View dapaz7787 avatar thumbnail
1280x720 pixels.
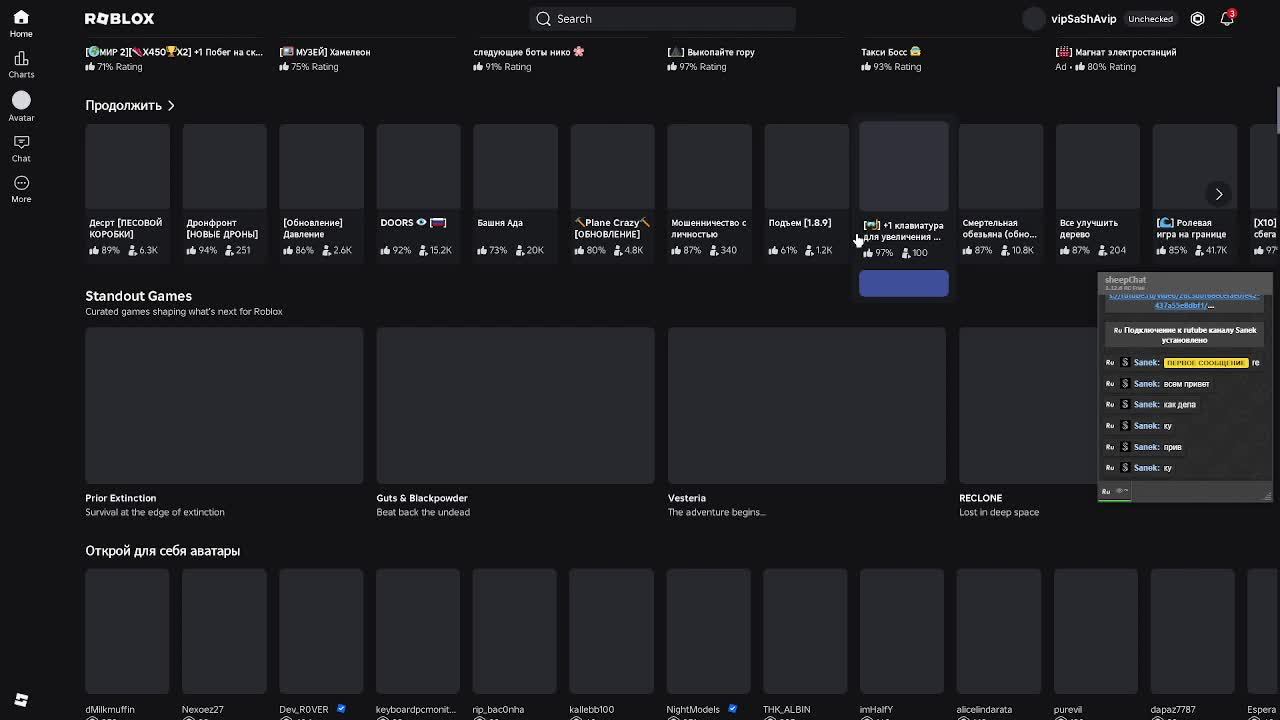pos(1192,631)
